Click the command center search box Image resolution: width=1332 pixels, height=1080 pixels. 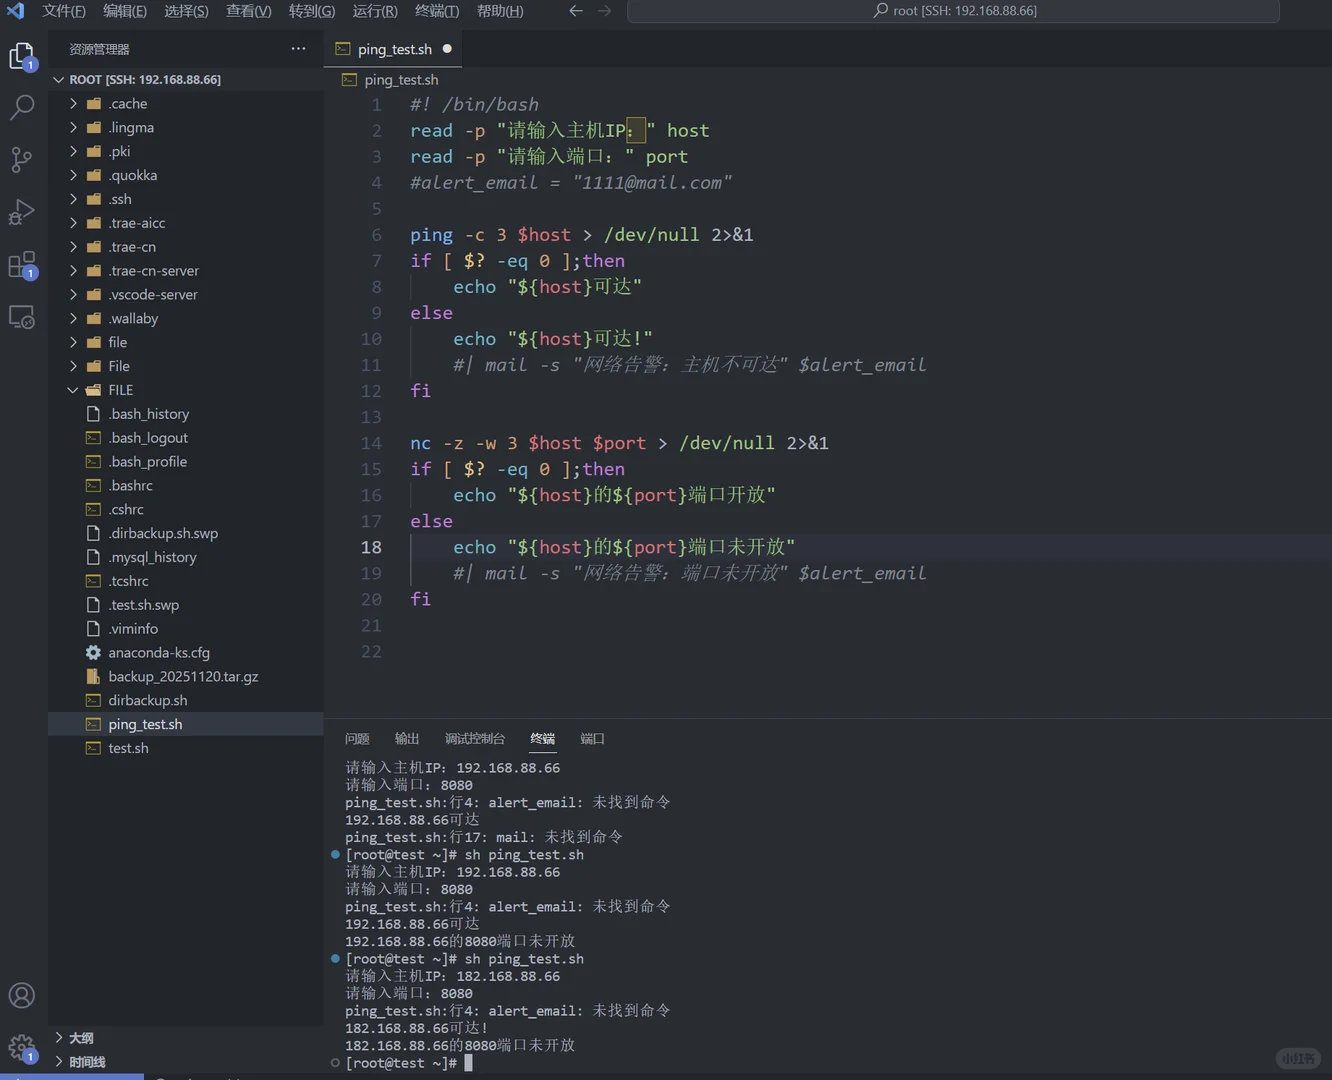point(953,11)
